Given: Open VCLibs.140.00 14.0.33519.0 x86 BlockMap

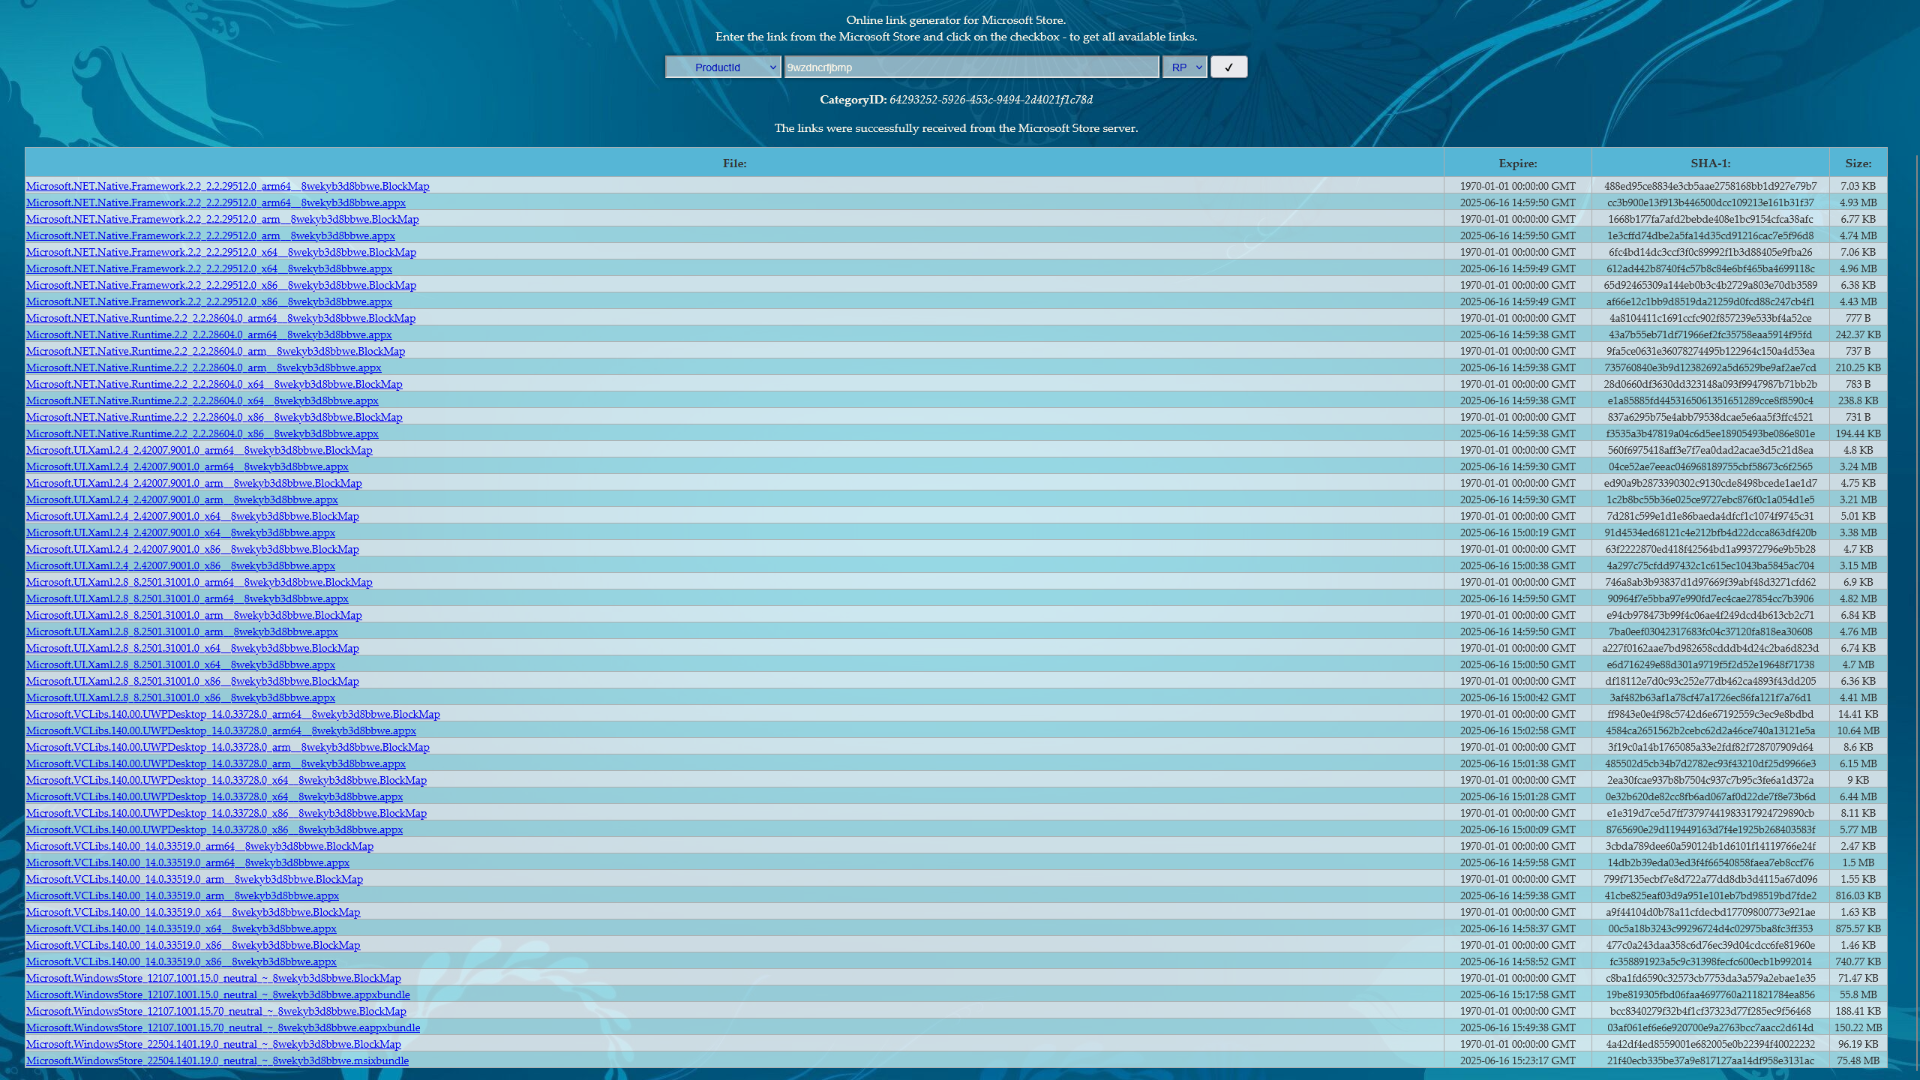Looking at the screenshot, I should click(193, 945).
